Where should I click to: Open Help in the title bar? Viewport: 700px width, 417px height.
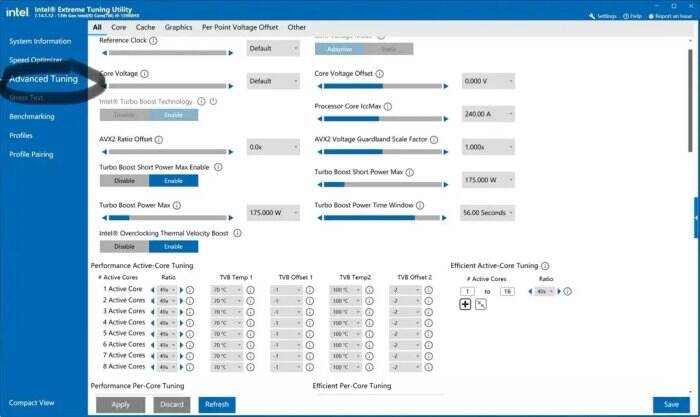632,16
